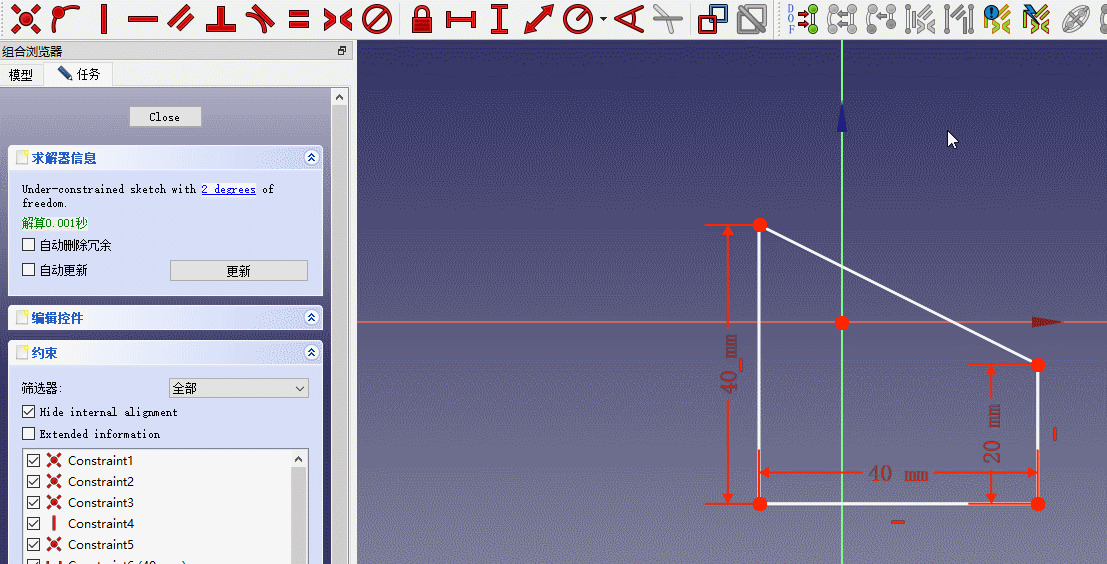Click the constraint list scroll-up arrow

(299, 459)
